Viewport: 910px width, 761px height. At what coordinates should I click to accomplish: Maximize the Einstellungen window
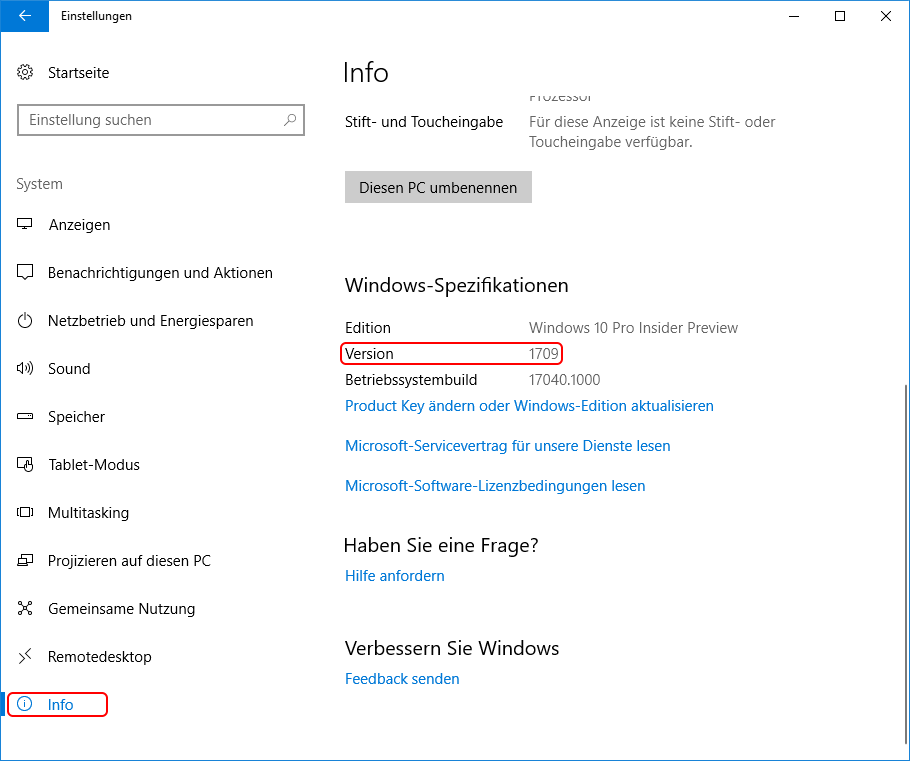(840, 16)
